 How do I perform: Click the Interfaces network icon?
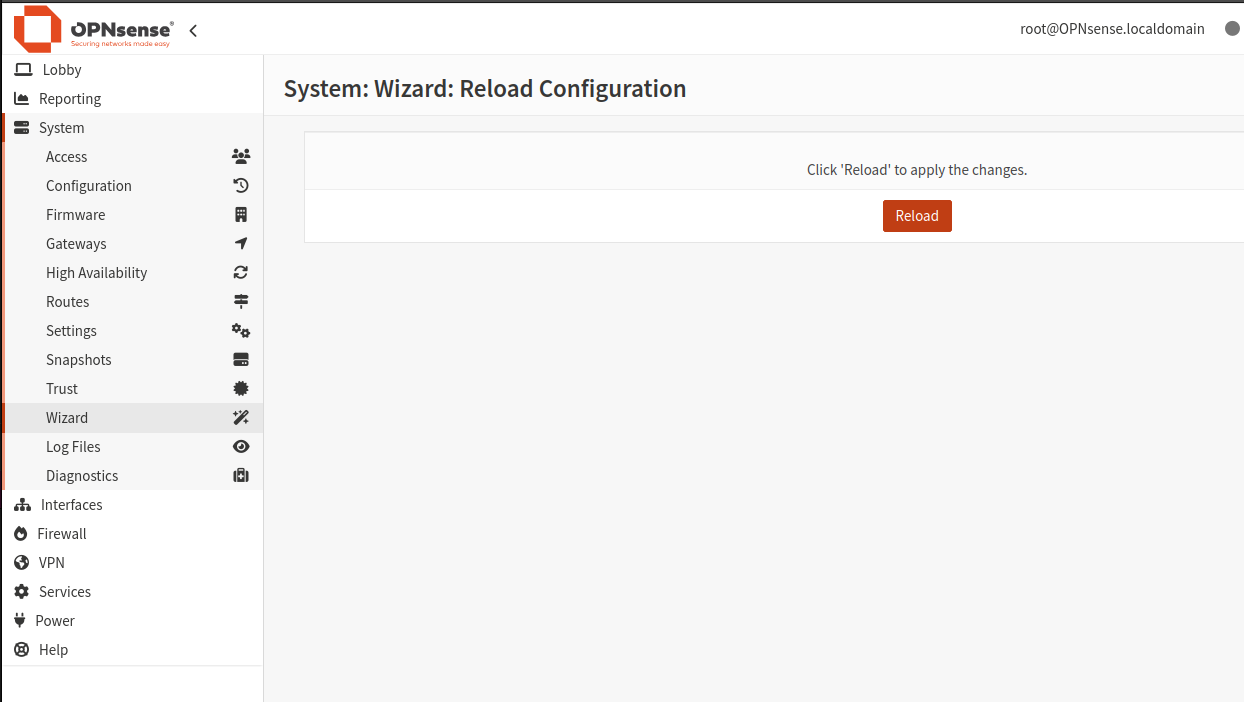[x=23, y=505]
